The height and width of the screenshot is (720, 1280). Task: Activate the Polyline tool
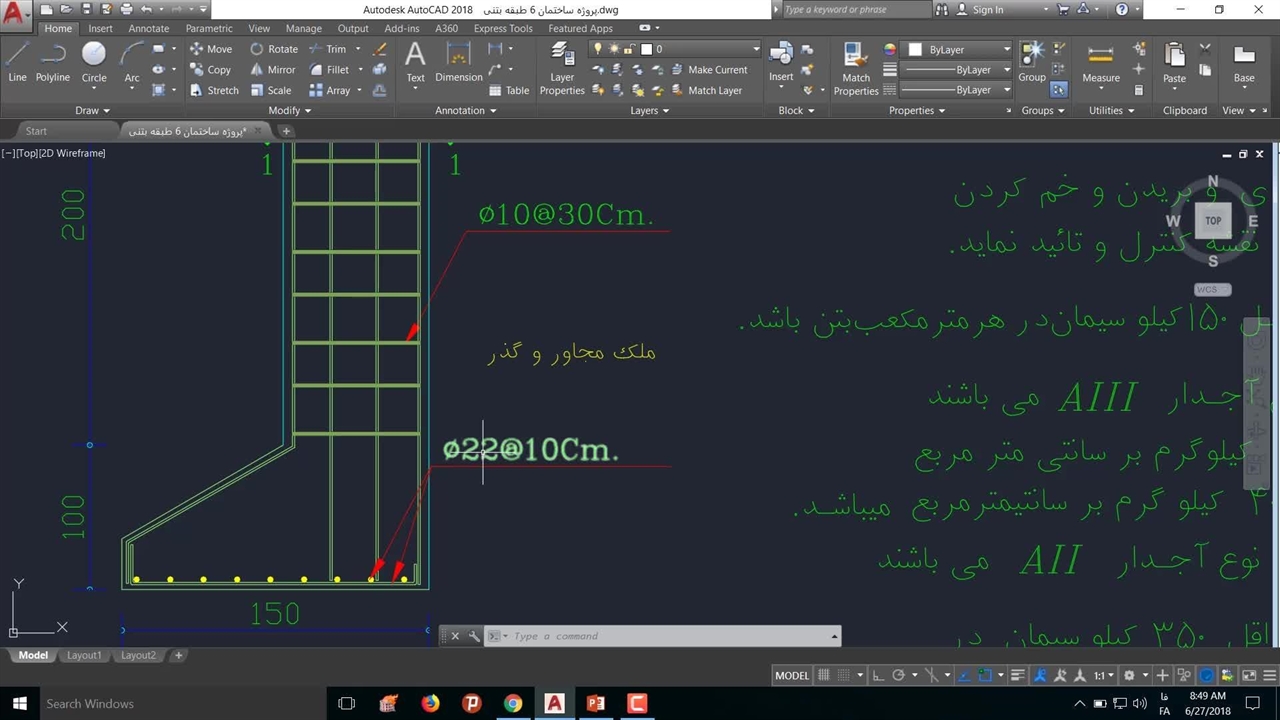53,62
